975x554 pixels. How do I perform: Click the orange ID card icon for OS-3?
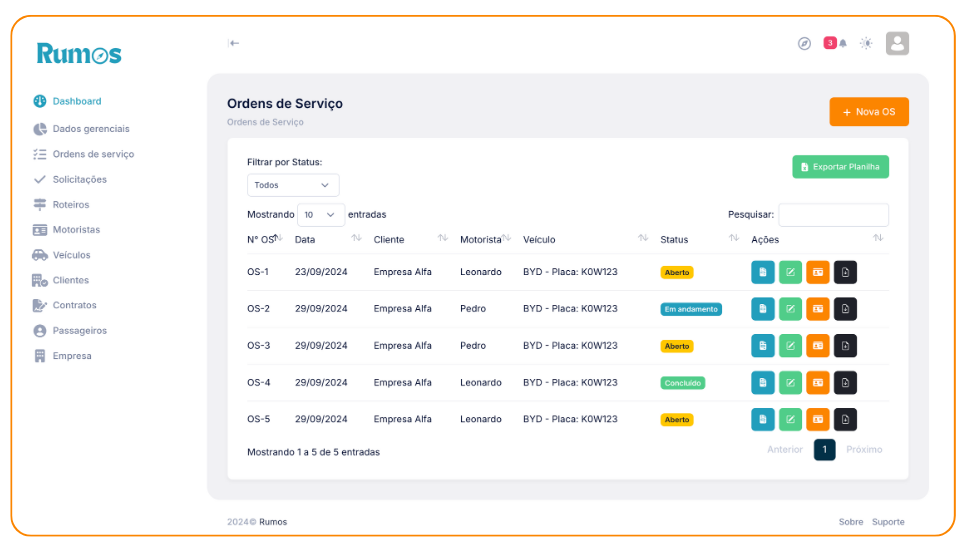click(818, 346)
